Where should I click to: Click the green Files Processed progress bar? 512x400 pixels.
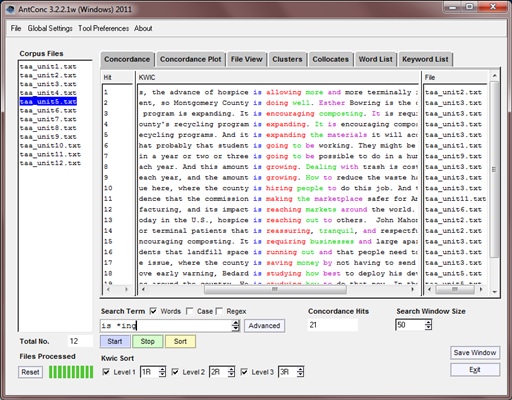(x=71, y=372)
